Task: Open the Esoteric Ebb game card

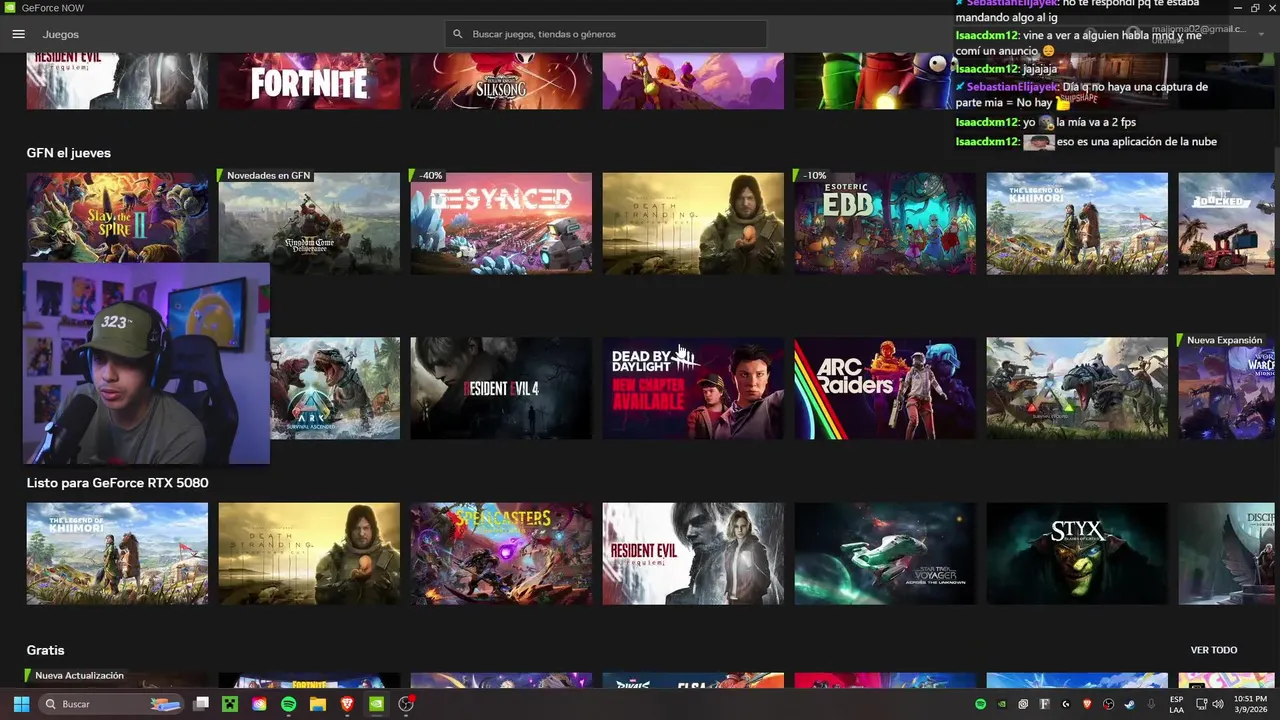Action: click(885, 223)
